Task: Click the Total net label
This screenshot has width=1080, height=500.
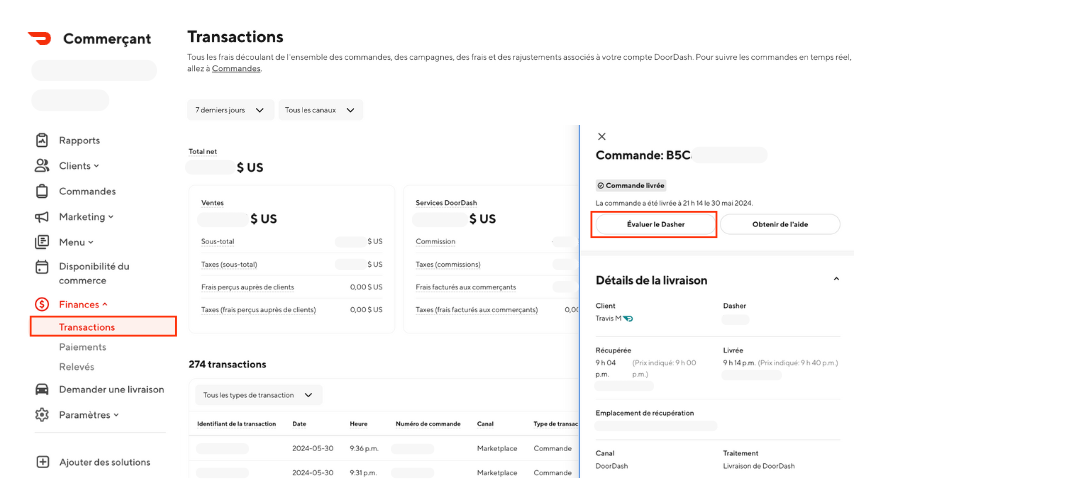Action: click(203, 152)
